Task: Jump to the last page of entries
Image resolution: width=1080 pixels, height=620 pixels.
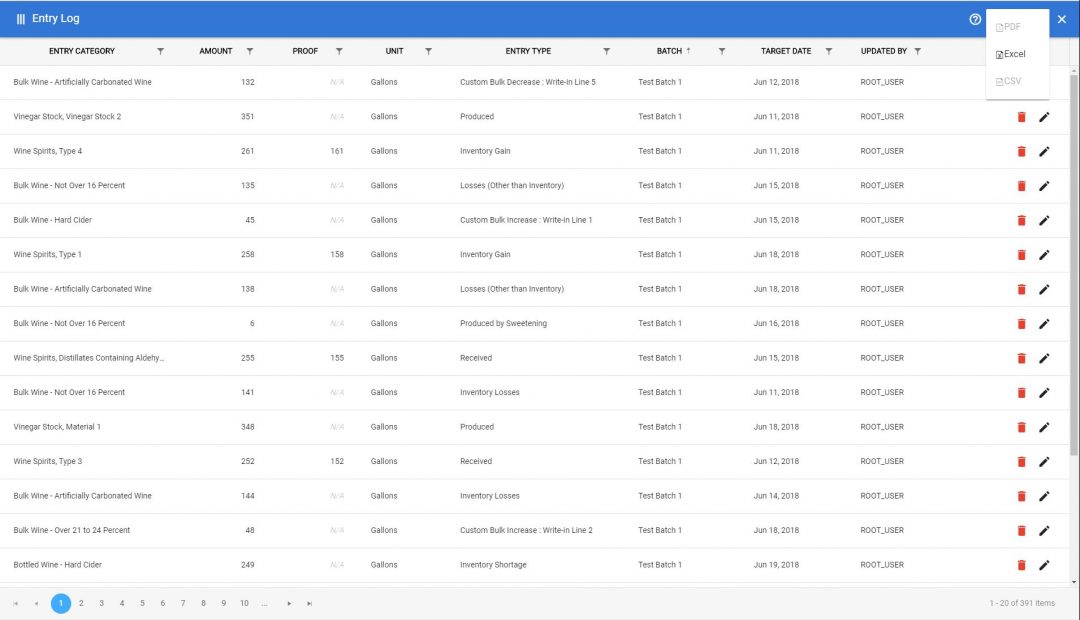Action: 308,604
